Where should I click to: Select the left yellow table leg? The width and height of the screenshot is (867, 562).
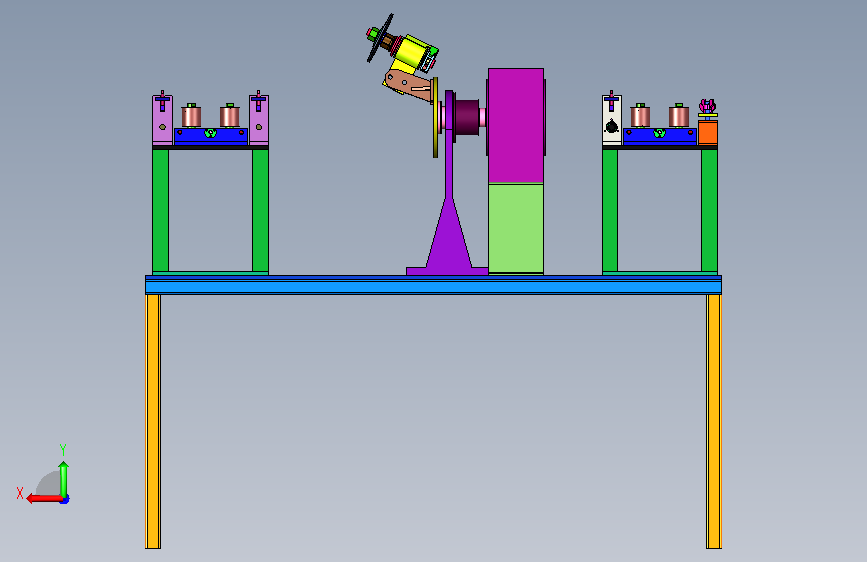[153, 422]
